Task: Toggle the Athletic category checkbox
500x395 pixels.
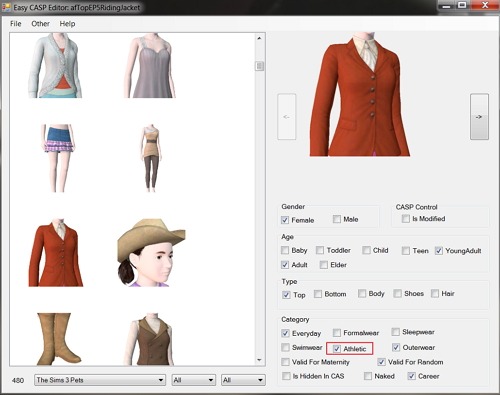Action: pos(337,349)
